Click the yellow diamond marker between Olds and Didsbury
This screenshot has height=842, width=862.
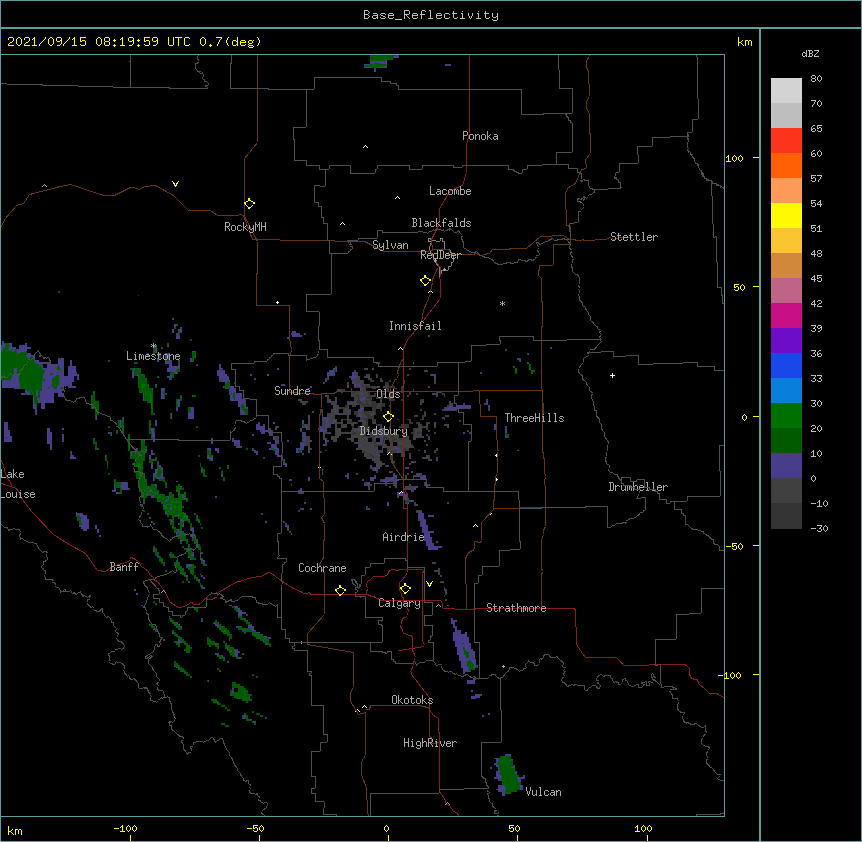[388, 416]
